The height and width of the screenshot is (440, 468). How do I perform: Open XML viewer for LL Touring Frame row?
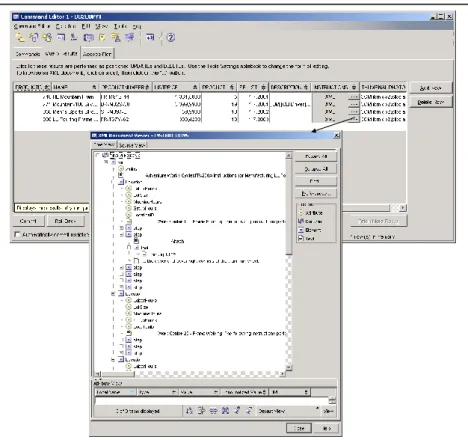click(353, 119)
